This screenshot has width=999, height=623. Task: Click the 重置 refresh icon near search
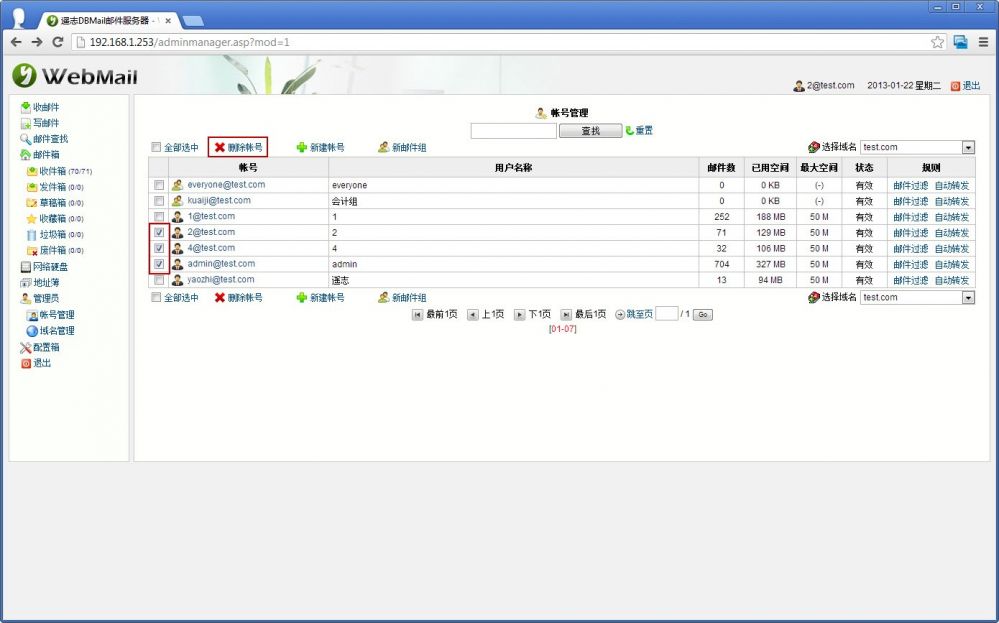click(629, 130)
